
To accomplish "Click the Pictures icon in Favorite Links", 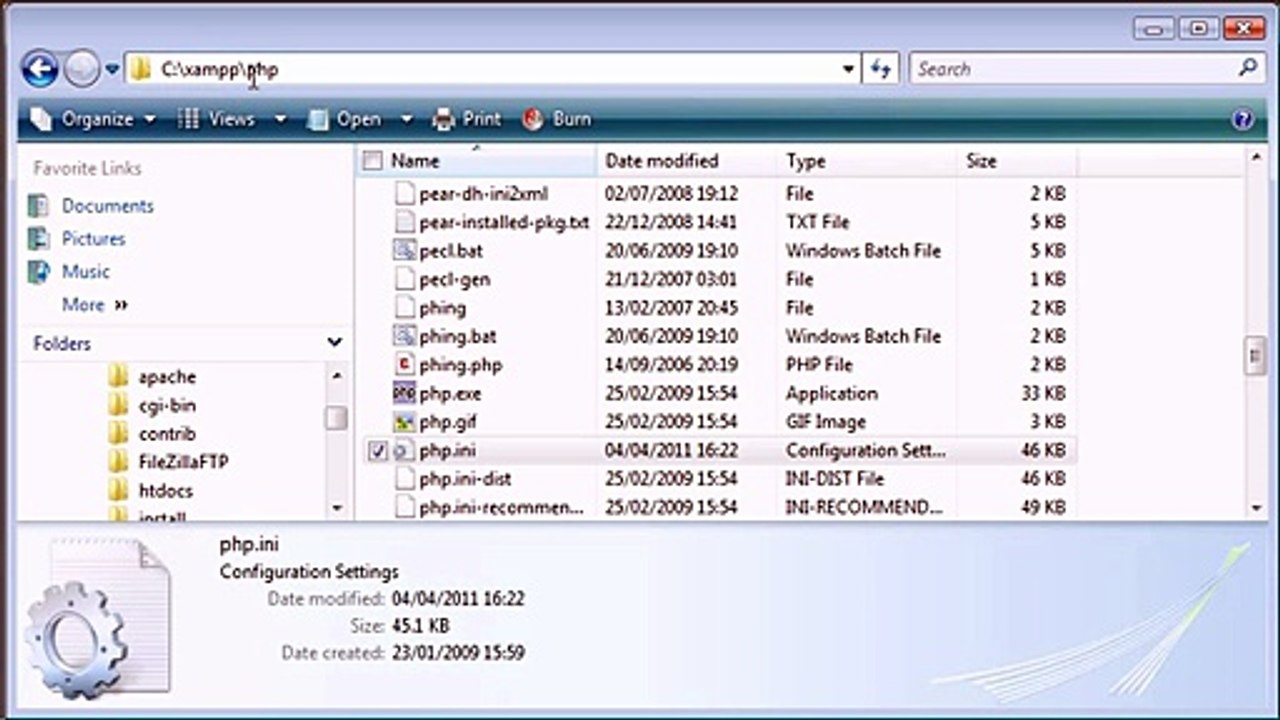I will point(39,239).
